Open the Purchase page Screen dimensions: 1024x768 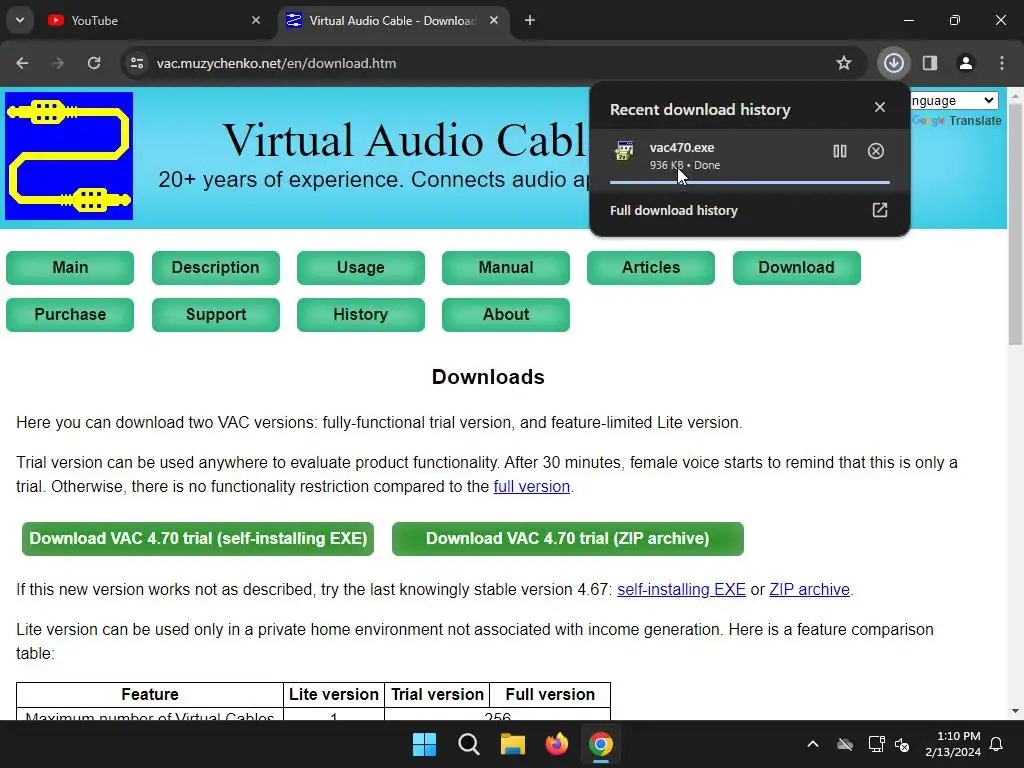(x=70, y=315)
